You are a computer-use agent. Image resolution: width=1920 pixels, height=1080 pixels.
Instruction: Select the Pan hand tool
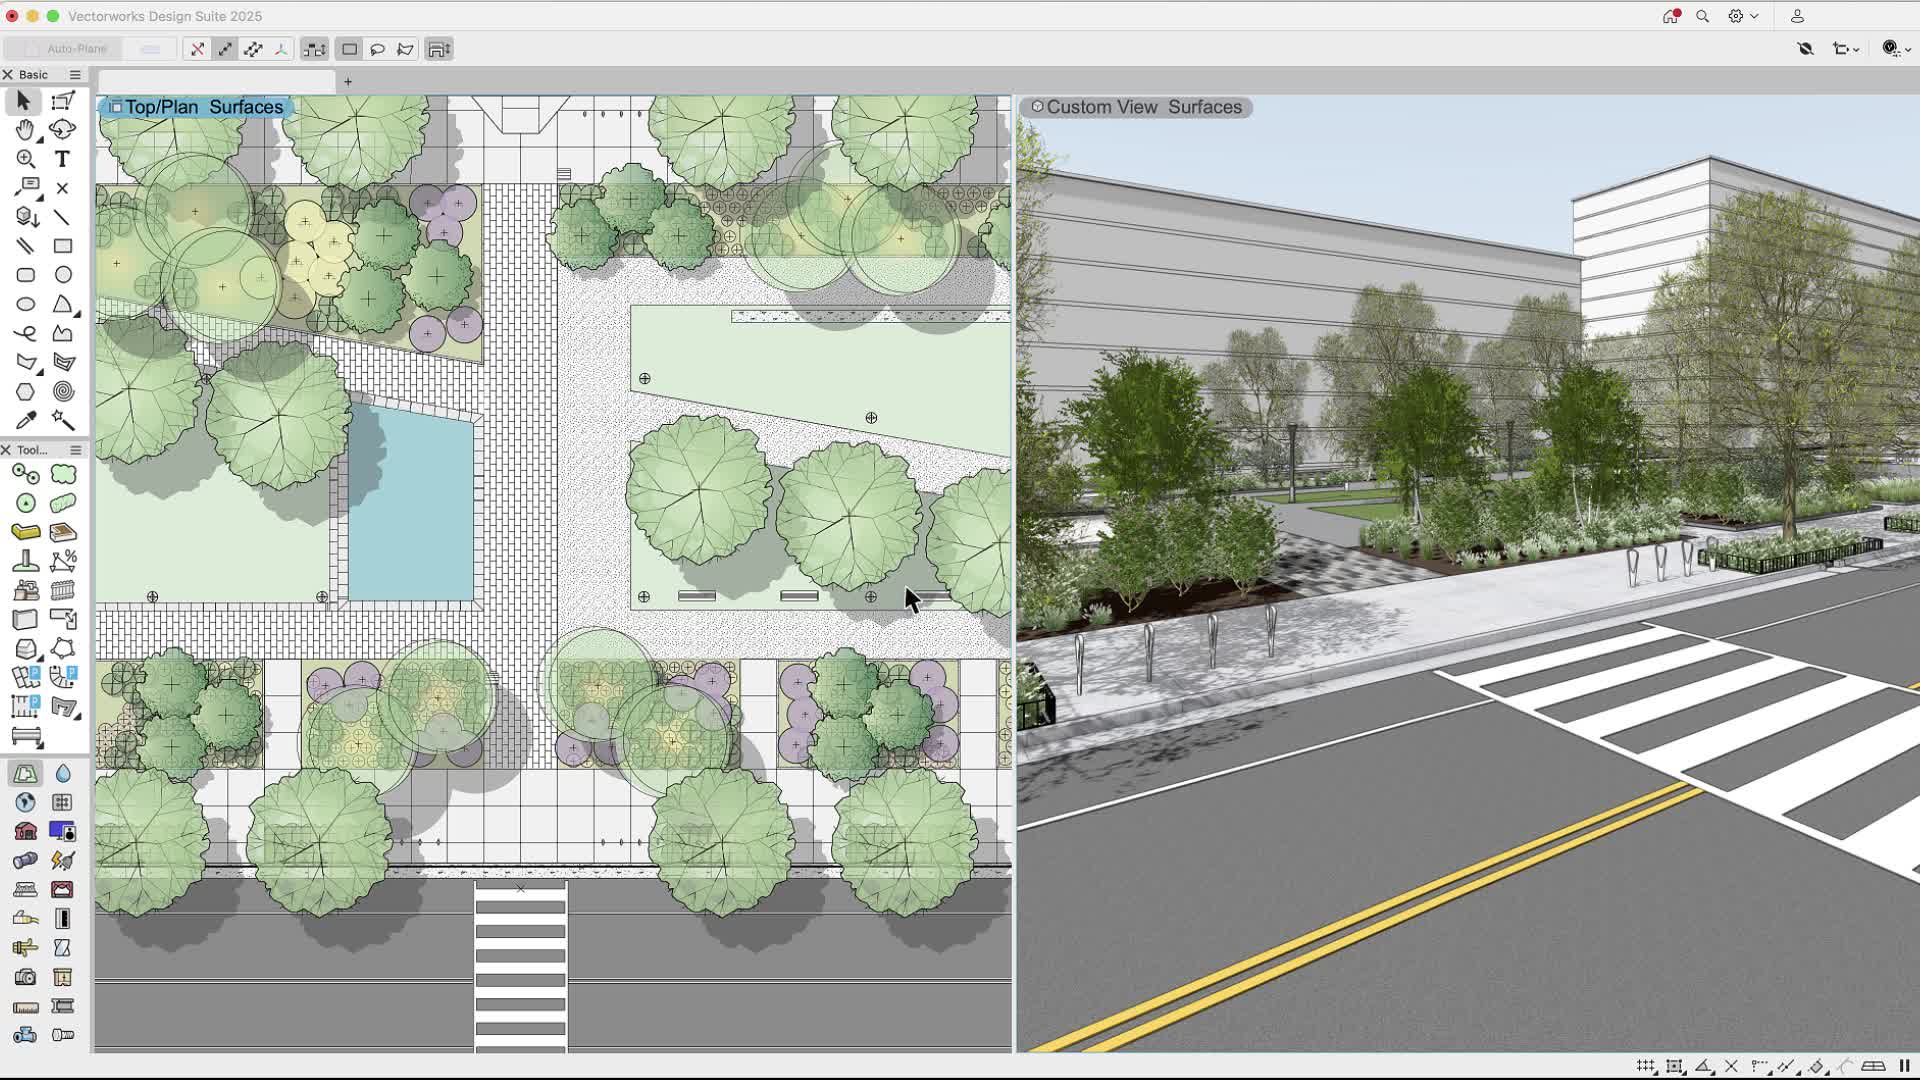click(x=25, y=130)
